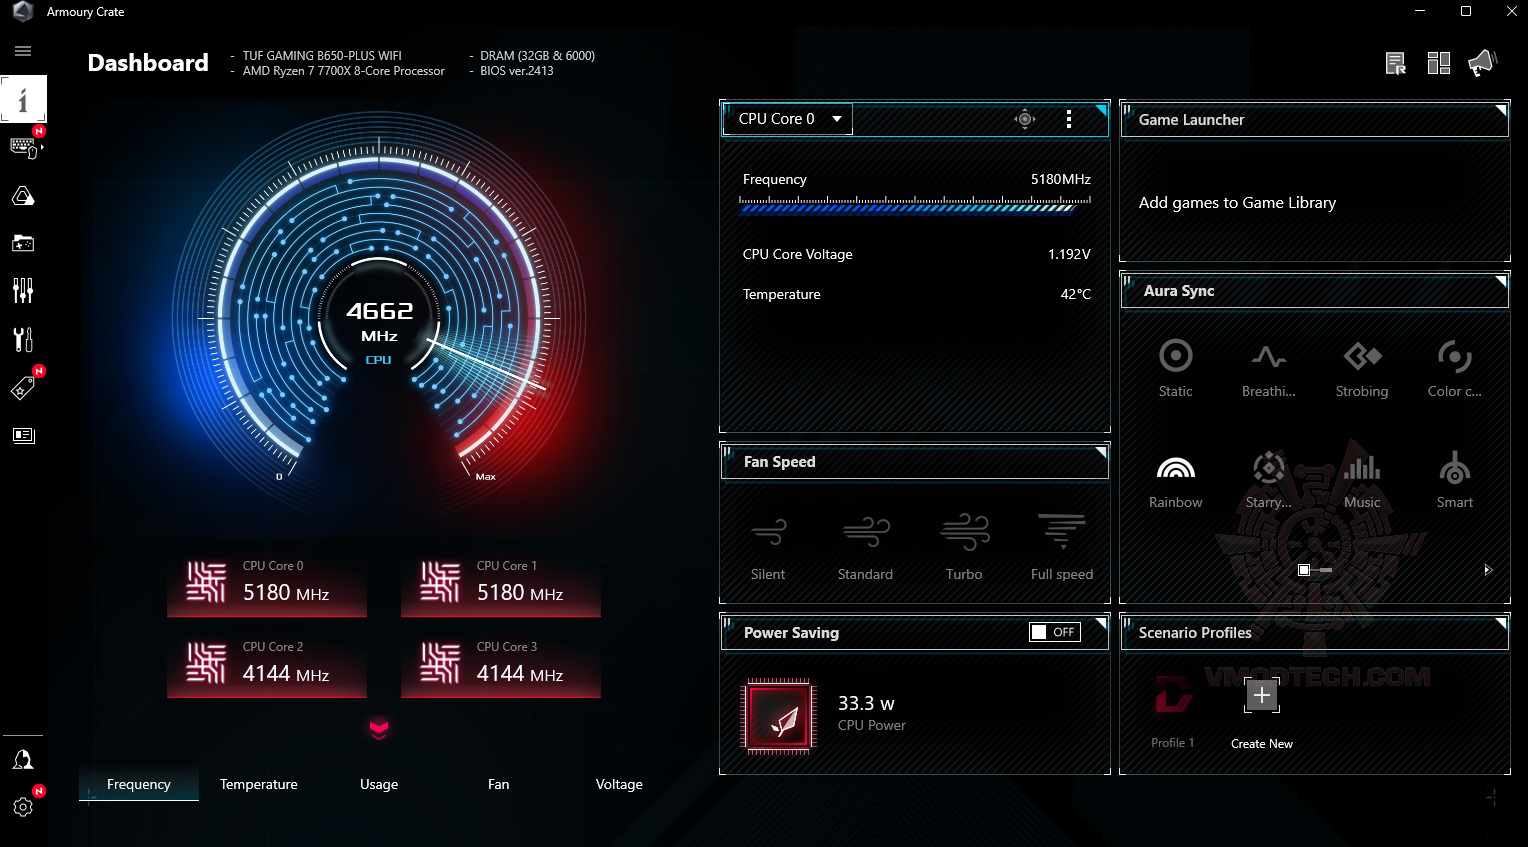Image resolution: width=1528 pixels, height=847 pixels.
Task: Click the CPU Power chip icon
Action: 780,715
